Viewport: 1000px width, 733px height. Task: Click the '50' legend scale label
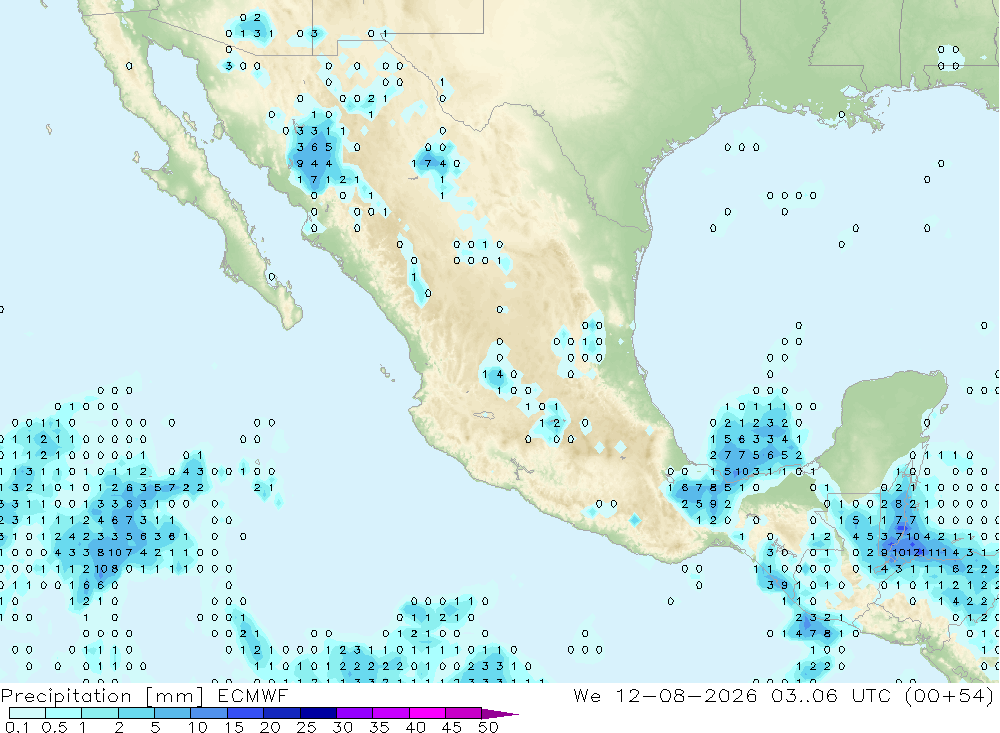[489, 727]
